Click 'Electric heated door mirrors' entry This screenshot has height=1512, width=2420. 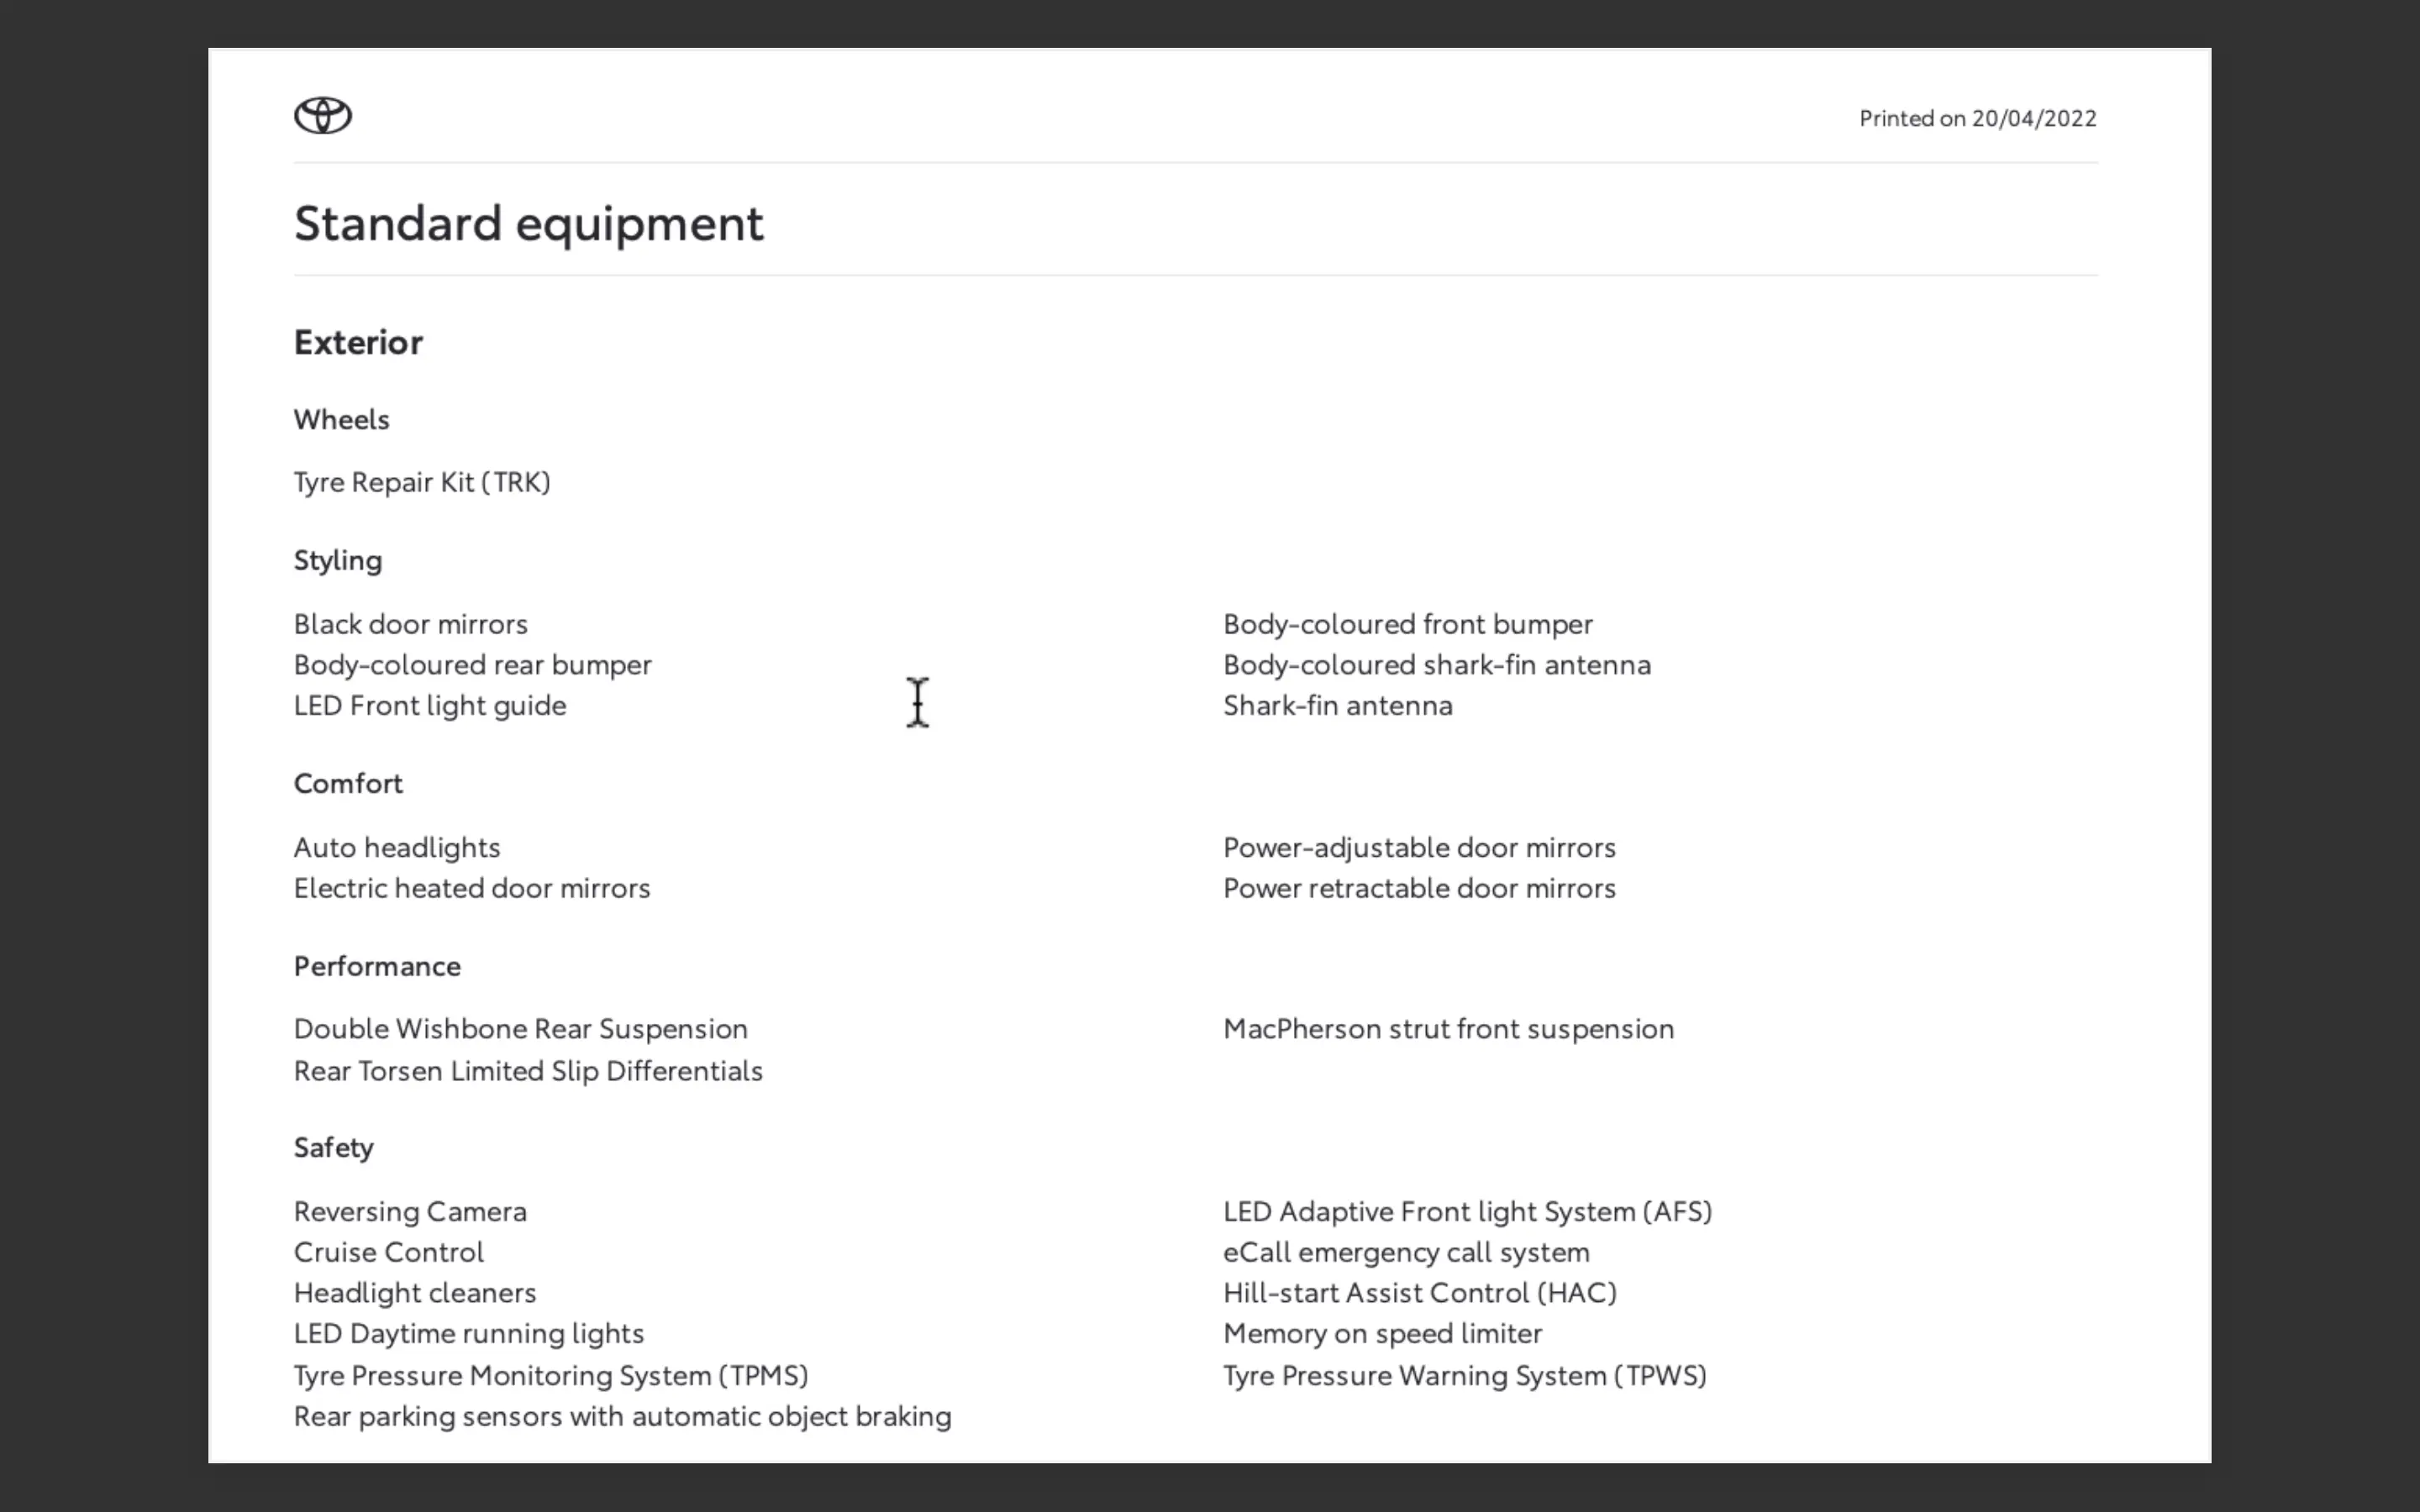pos(472,889)
